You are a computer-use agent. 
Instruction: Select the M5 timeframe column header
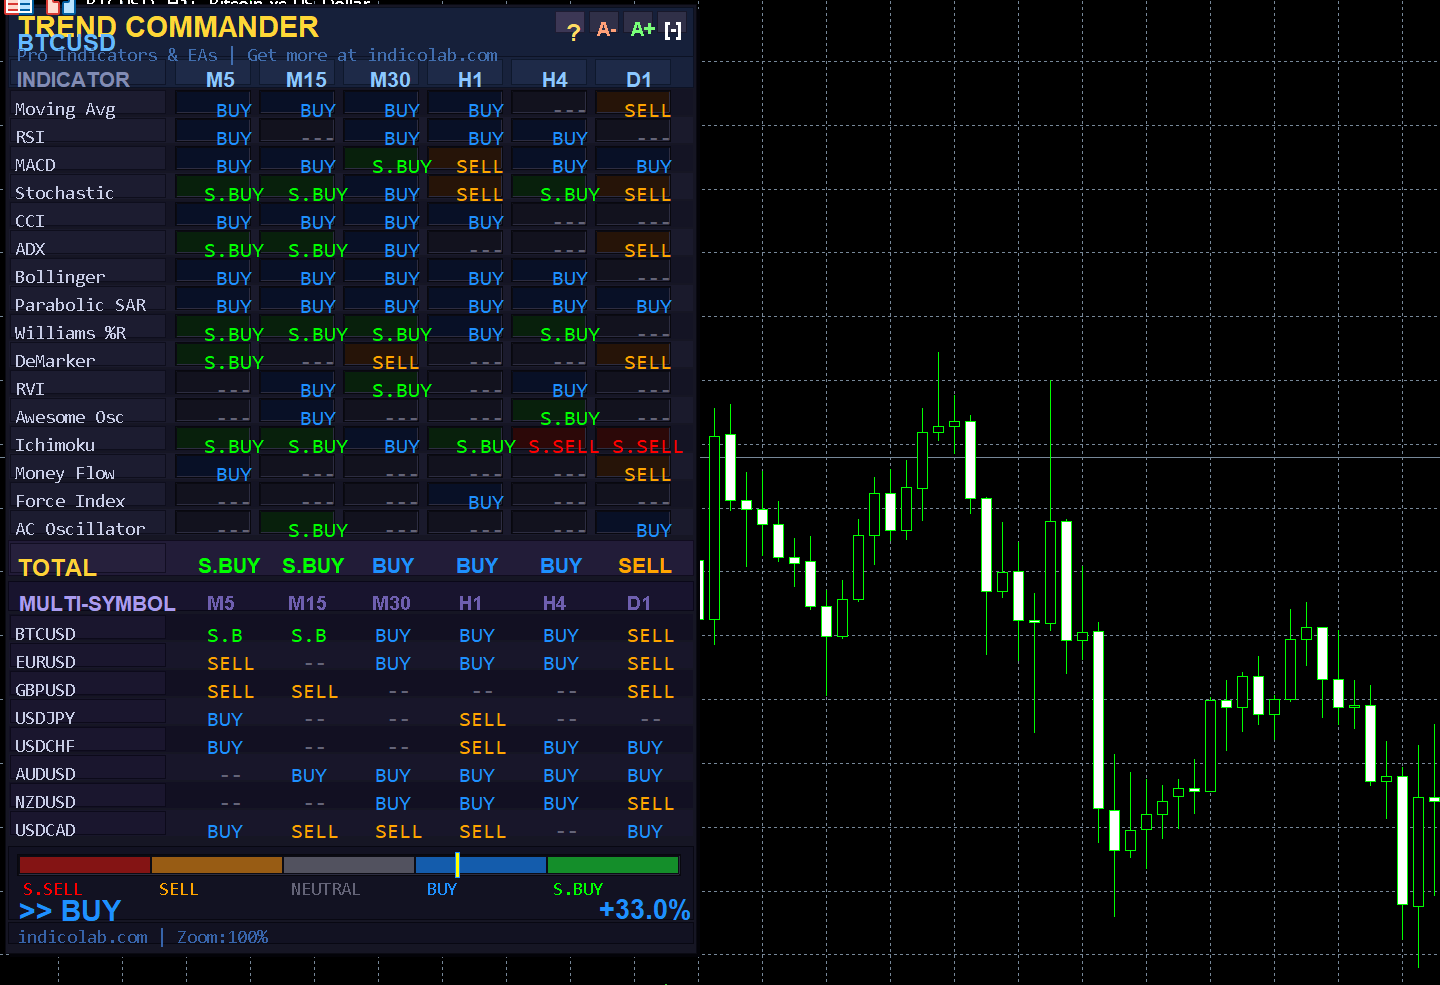220,80
